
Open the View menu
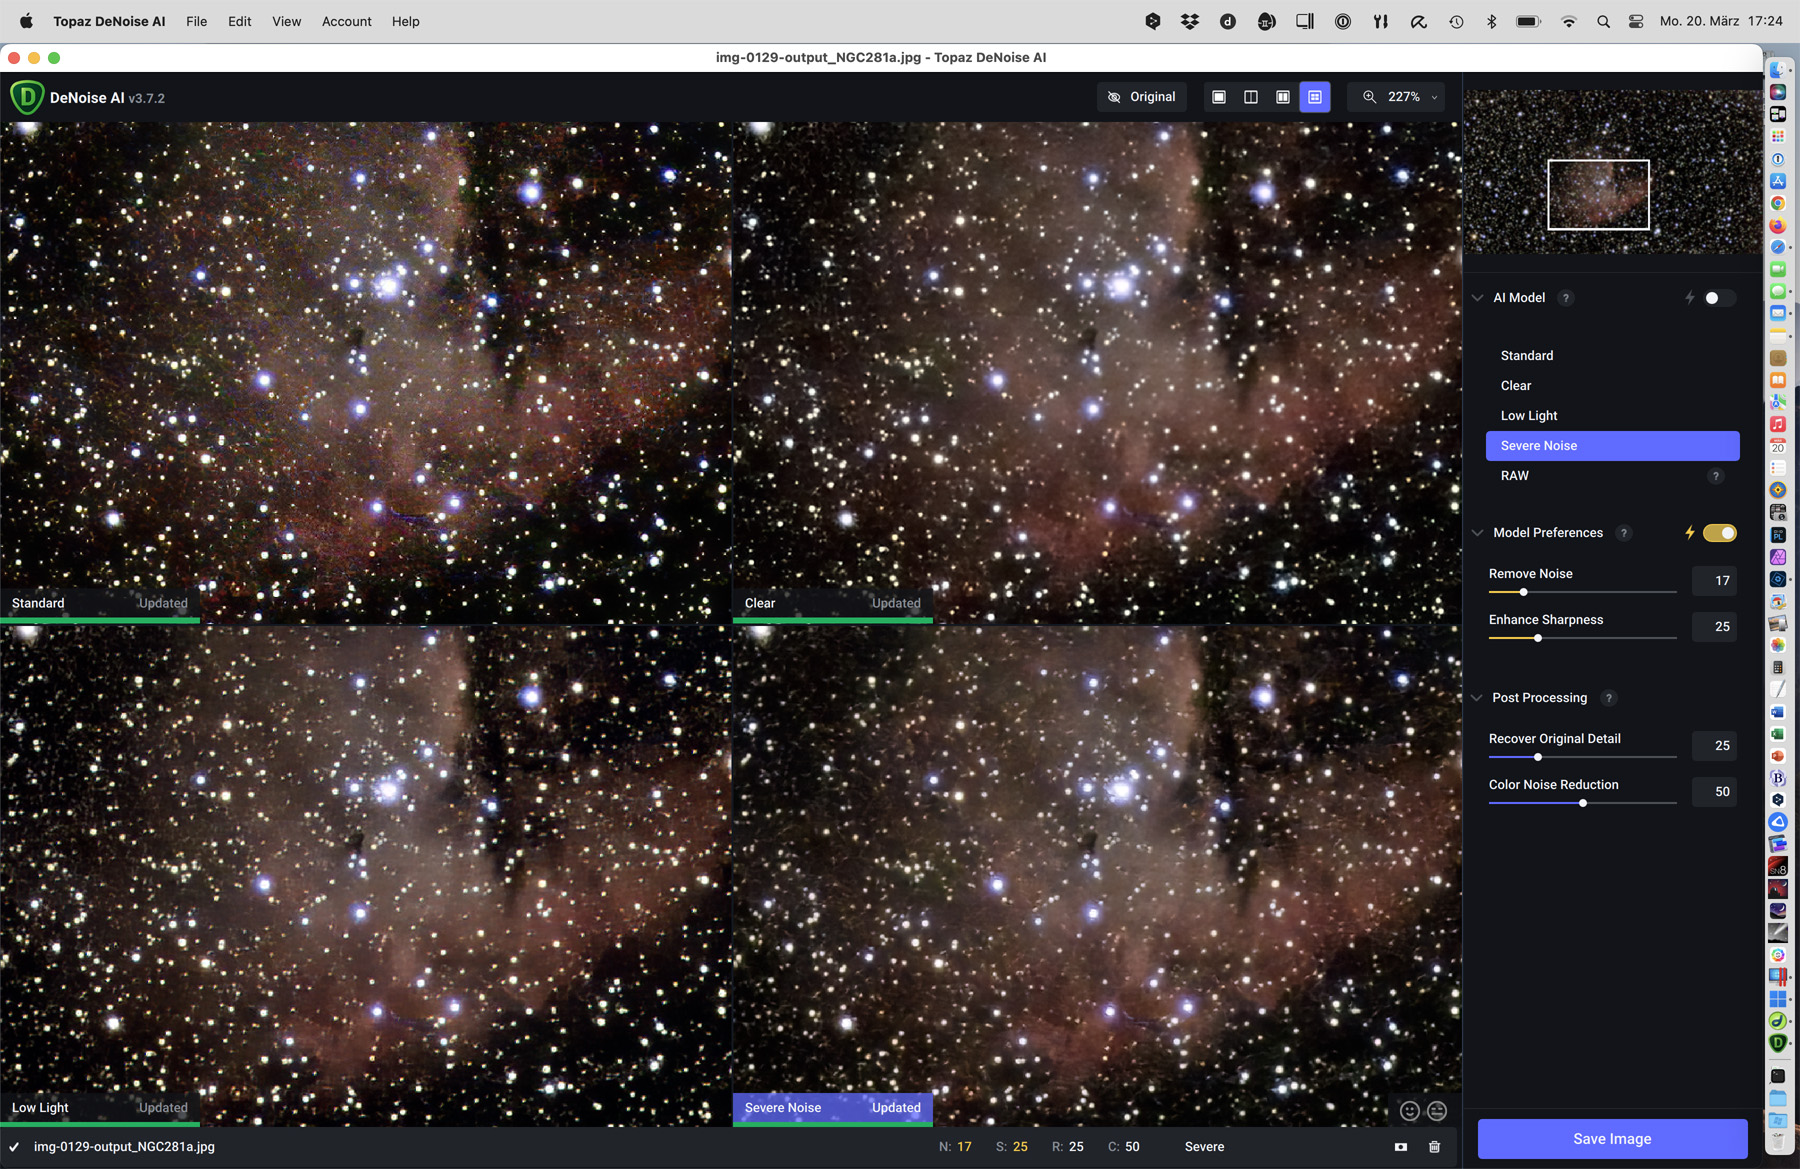[286, 21]
